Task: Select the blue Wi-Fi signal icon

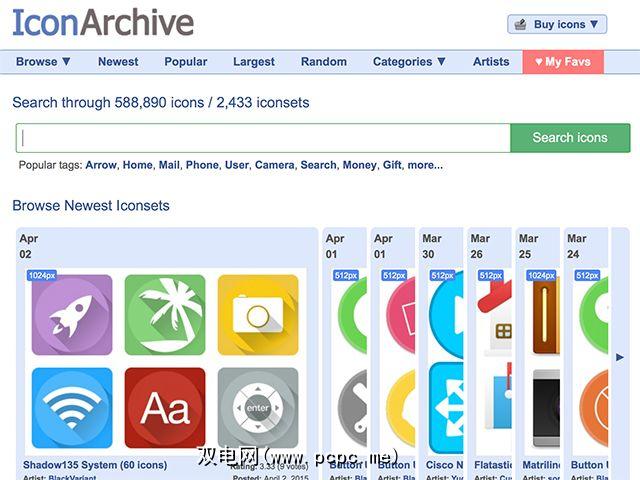Action: pyautogui.click(x=72, y=408)
